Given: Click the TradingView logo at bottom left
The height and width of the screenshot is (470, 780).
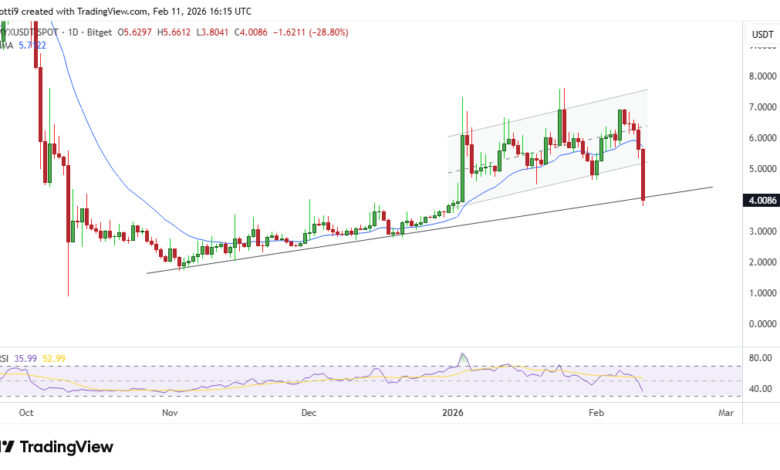Looking at the screenshot, I should click(x=58, y=447).
